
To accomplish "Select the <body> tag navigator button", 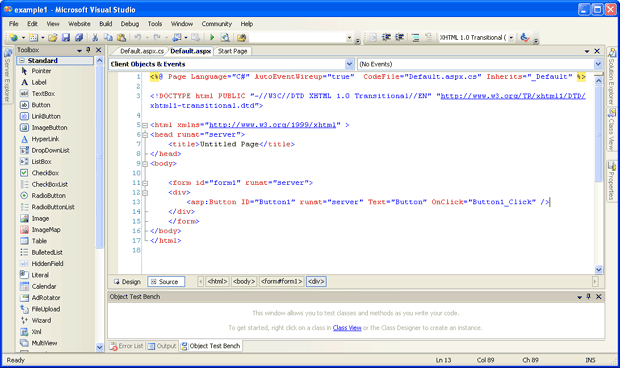I will 244,282.
